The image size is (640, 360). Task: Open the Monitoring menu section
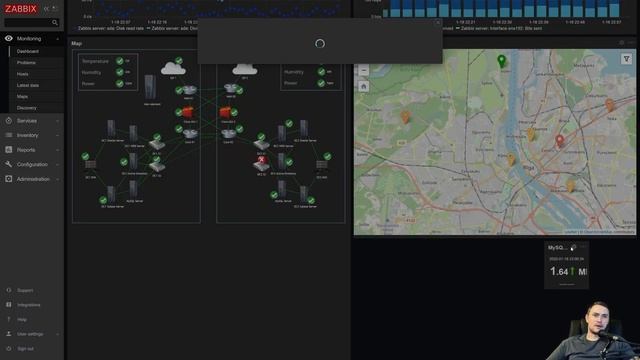point(29,39)
